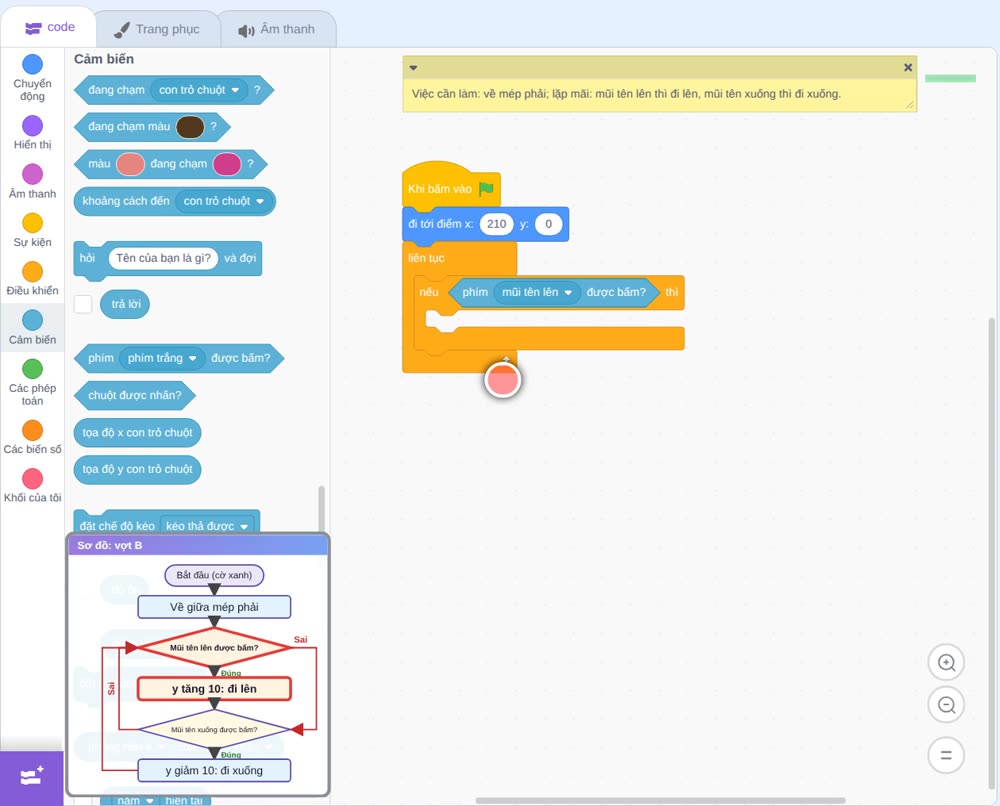Edit the Tên của bạn là gì? text field

pos(163,258)
